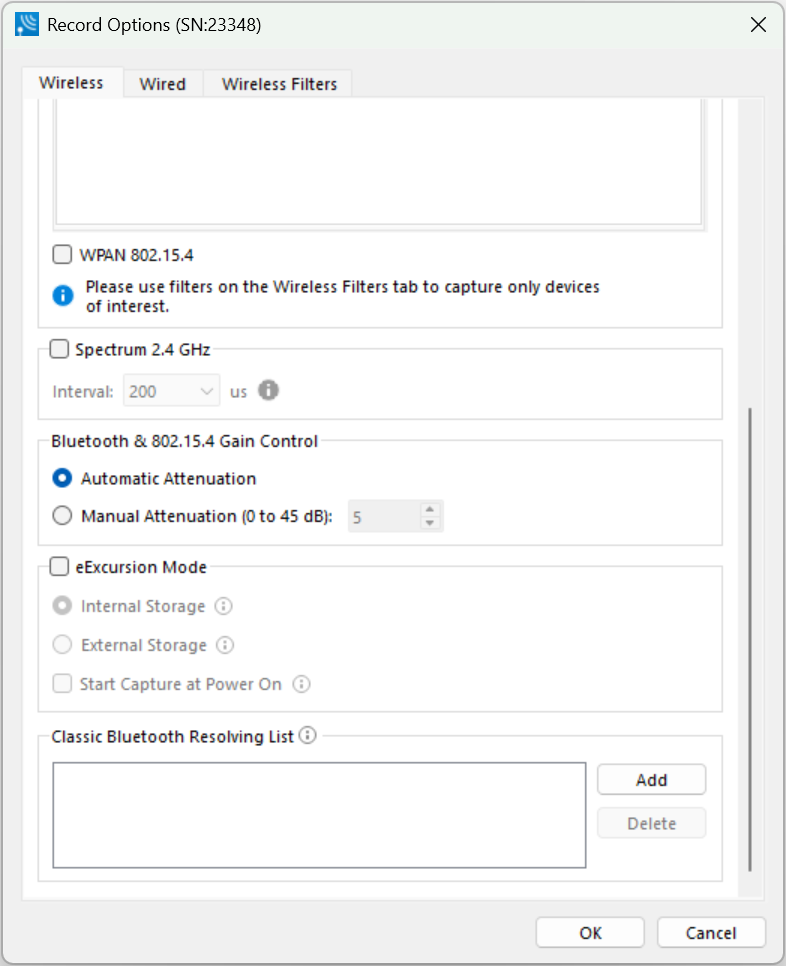Select the Automatic Attenuation radio button
This screenshot has width=786, height=966.
pos(62,478)
